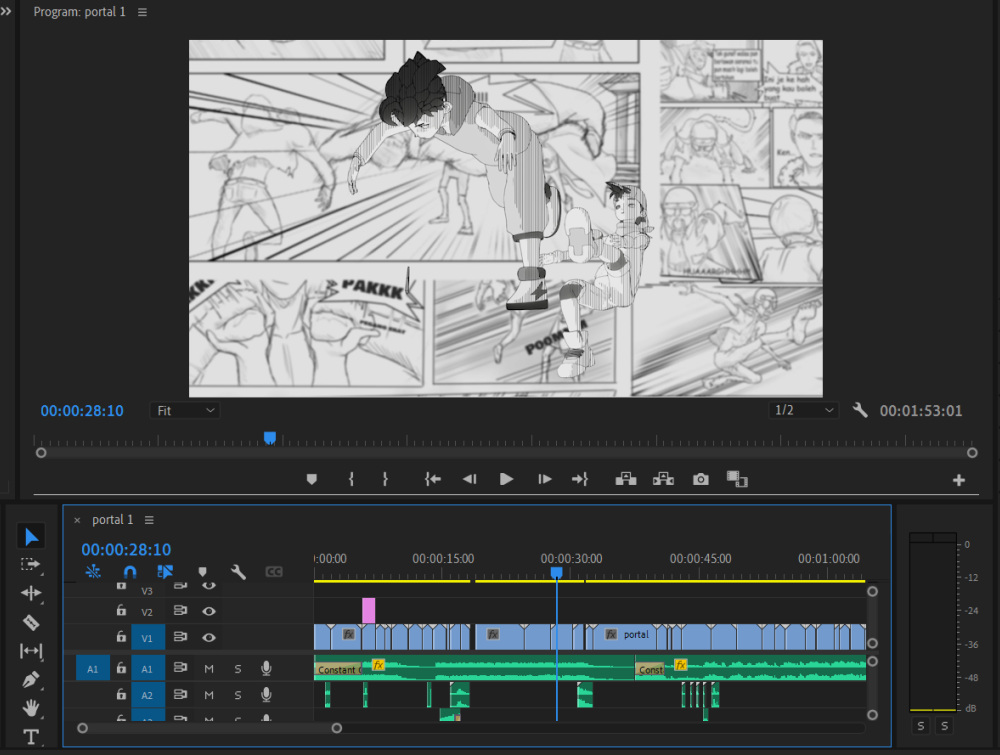The height and width of the screenshot is (755, 1000).
Task: Add marker in timeline panel
Action: pos(202,572)
